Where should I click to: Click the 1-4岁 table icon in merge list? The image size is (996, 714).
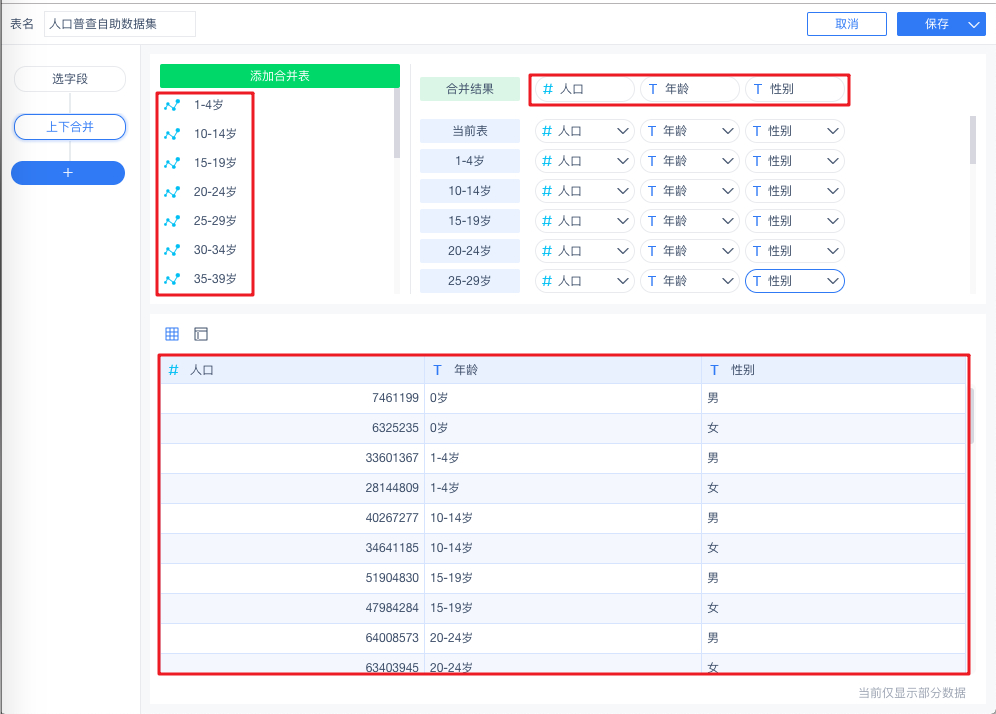172,105
